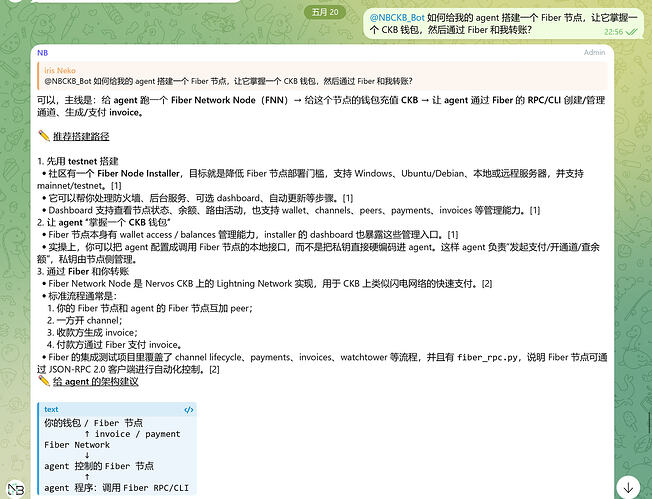Image resolution: width=652 pixels, height=499 pixels.
Task: Click the 五月 20 date badge
Action: (x=325, y=12)
